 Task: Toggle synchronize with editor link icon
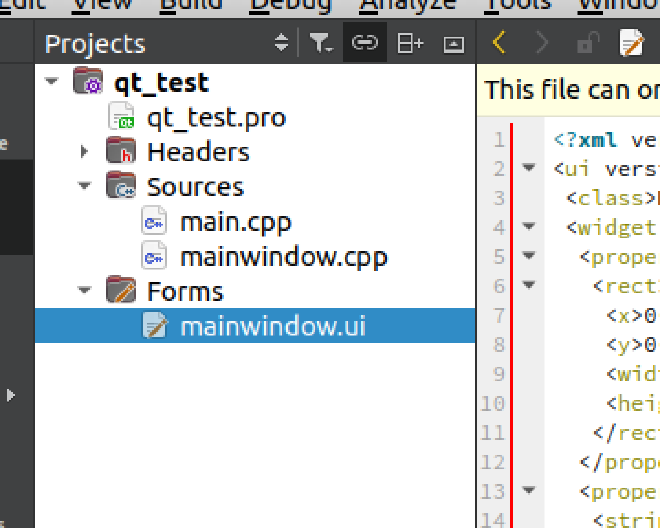point(365,43)
